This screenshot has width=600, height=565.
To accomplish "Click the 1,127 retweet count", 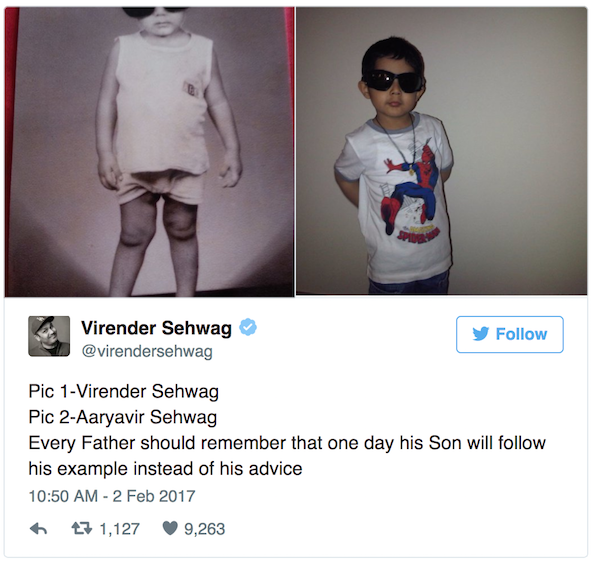I will (119, 529).
